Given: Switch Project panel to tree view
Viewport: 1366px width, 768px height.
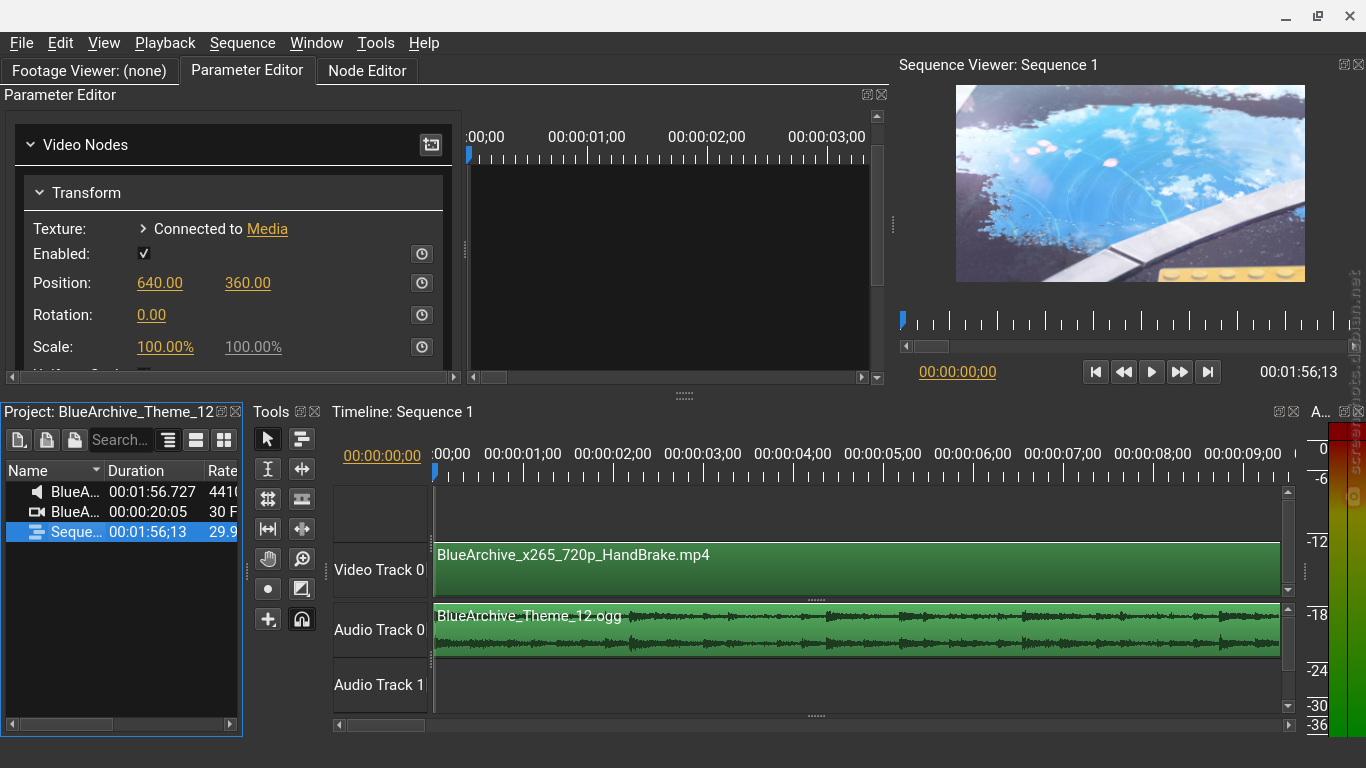Looking at the screenshot, I should [169, 440].
